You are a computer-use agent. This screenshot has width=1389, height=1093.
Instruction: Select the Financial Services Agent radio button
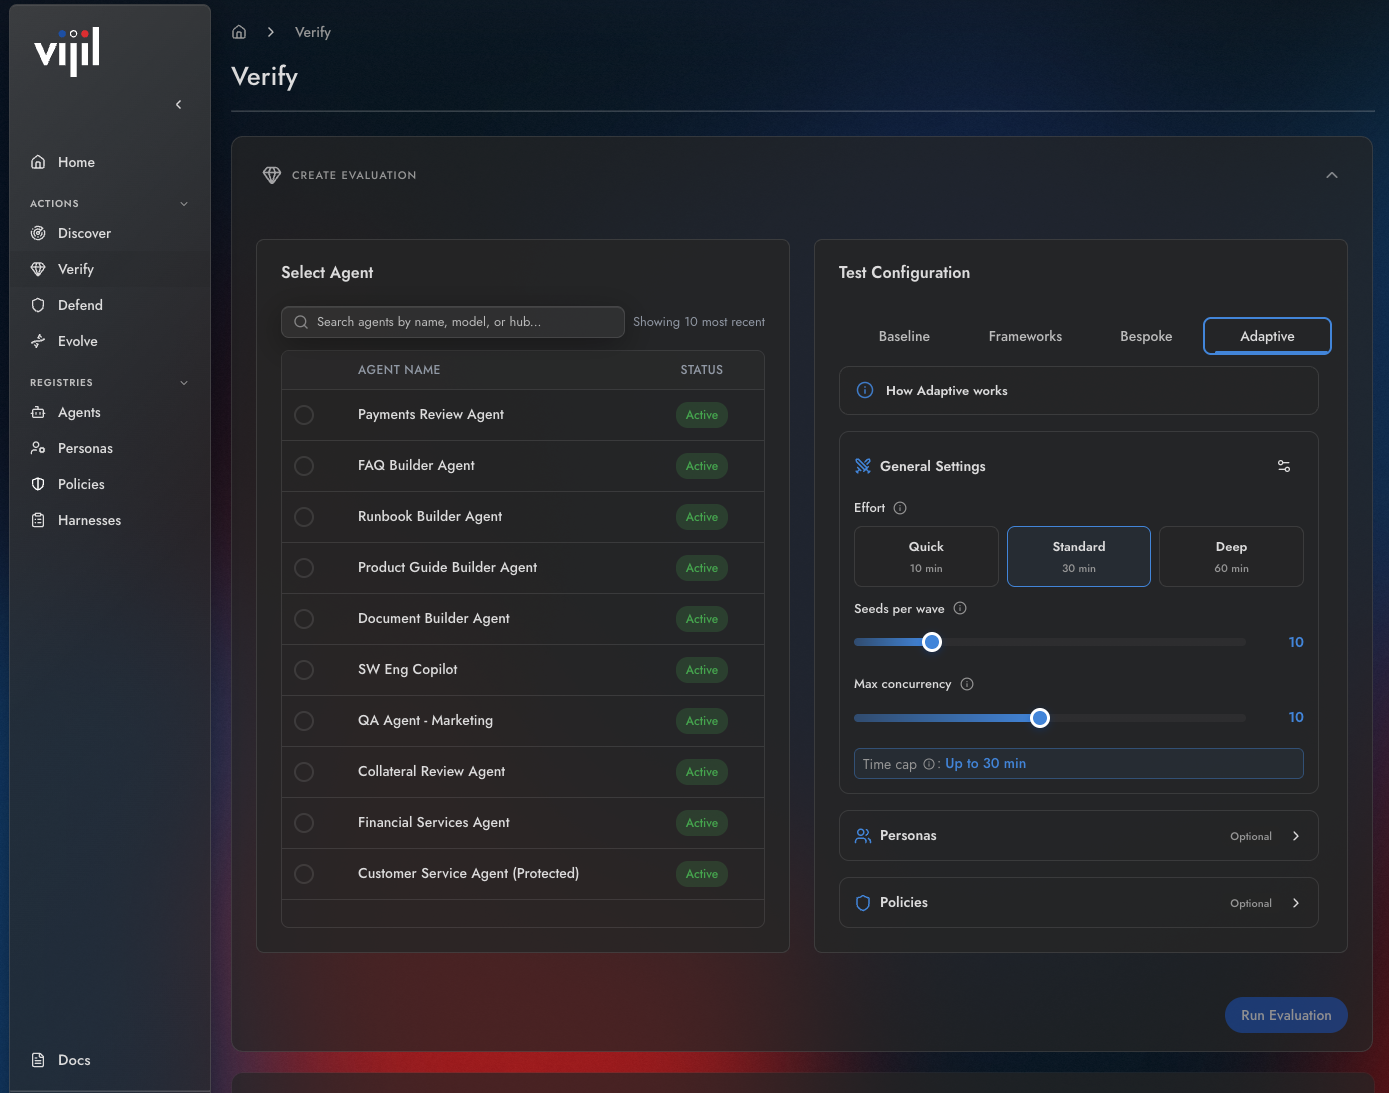pyautogui.click(x=304, y=823)
